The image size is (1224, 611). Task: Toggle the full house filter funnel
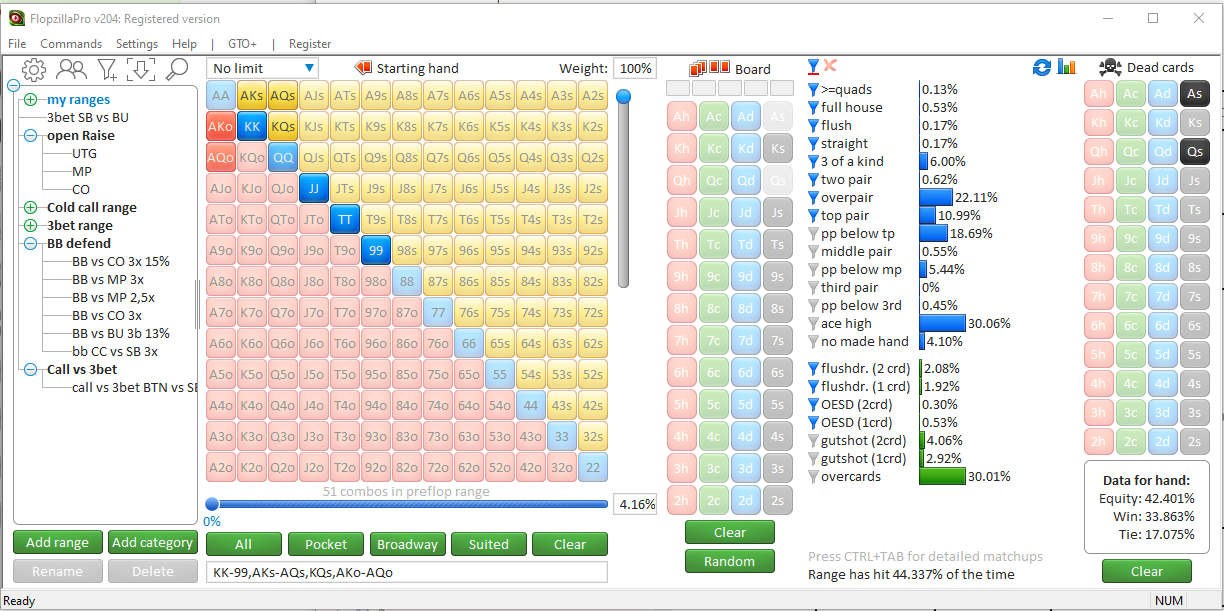click(x=813, y=107)
